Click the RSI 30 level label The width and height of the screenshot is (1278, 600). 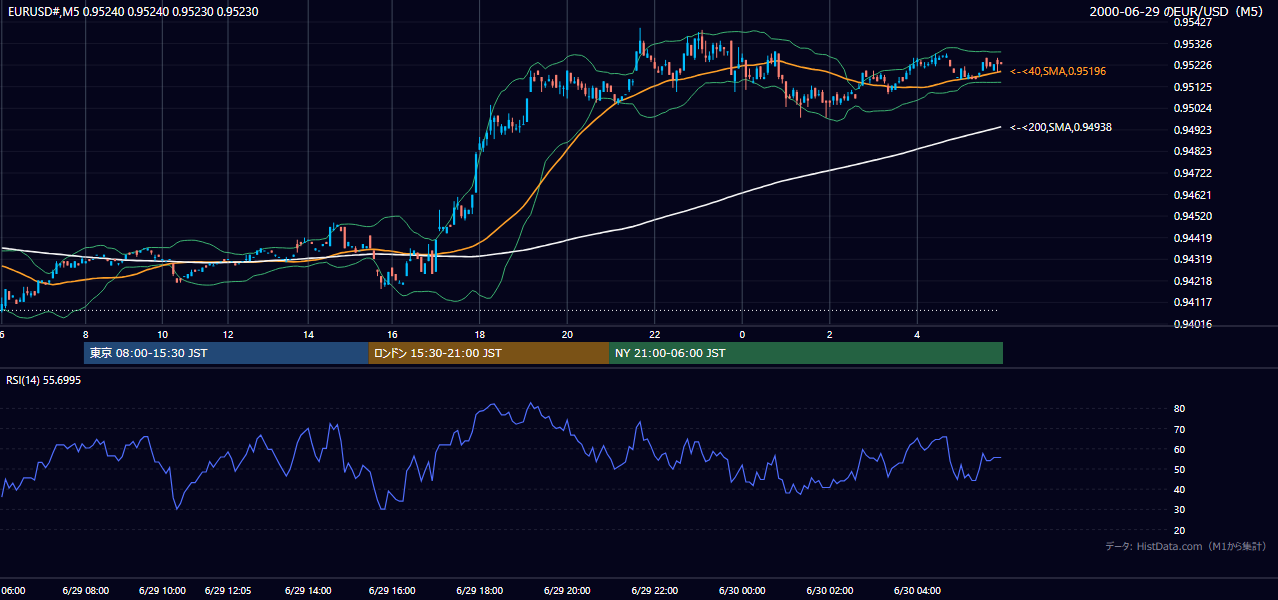(1180, 510)
